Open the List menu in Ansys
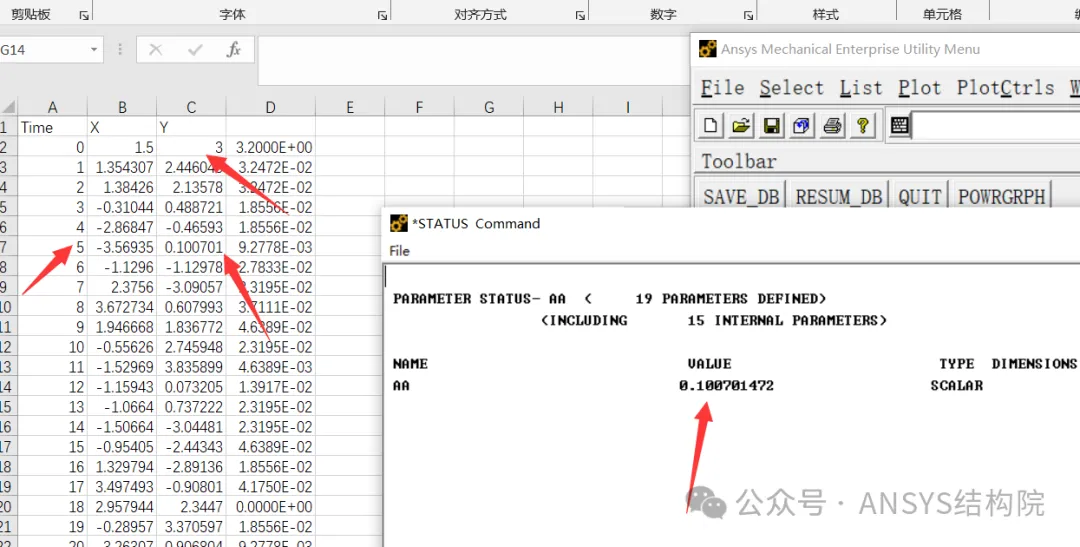Screen dimensions: 1080x547 click(860, 87)
